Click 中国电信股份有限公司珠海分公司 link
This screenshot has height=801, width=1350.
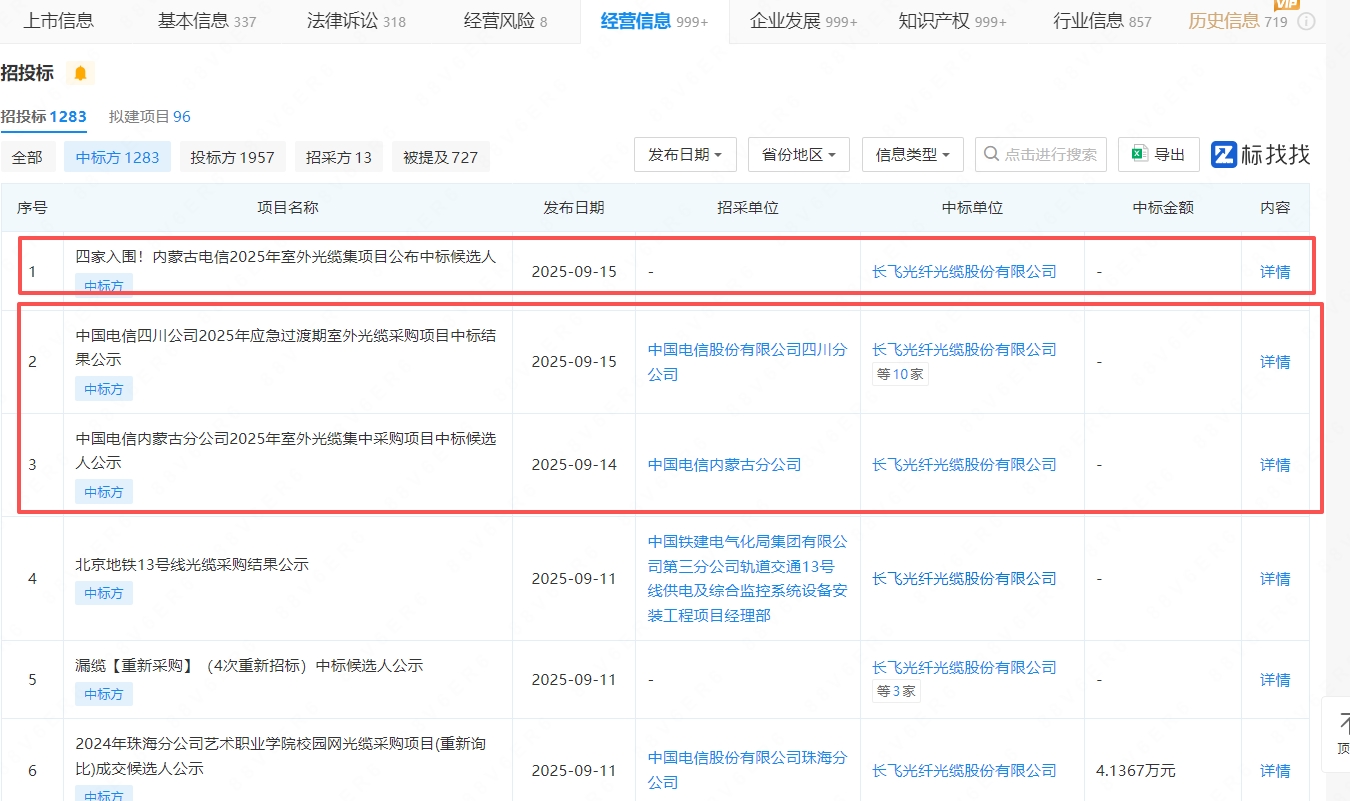click(x=747, y=771)
